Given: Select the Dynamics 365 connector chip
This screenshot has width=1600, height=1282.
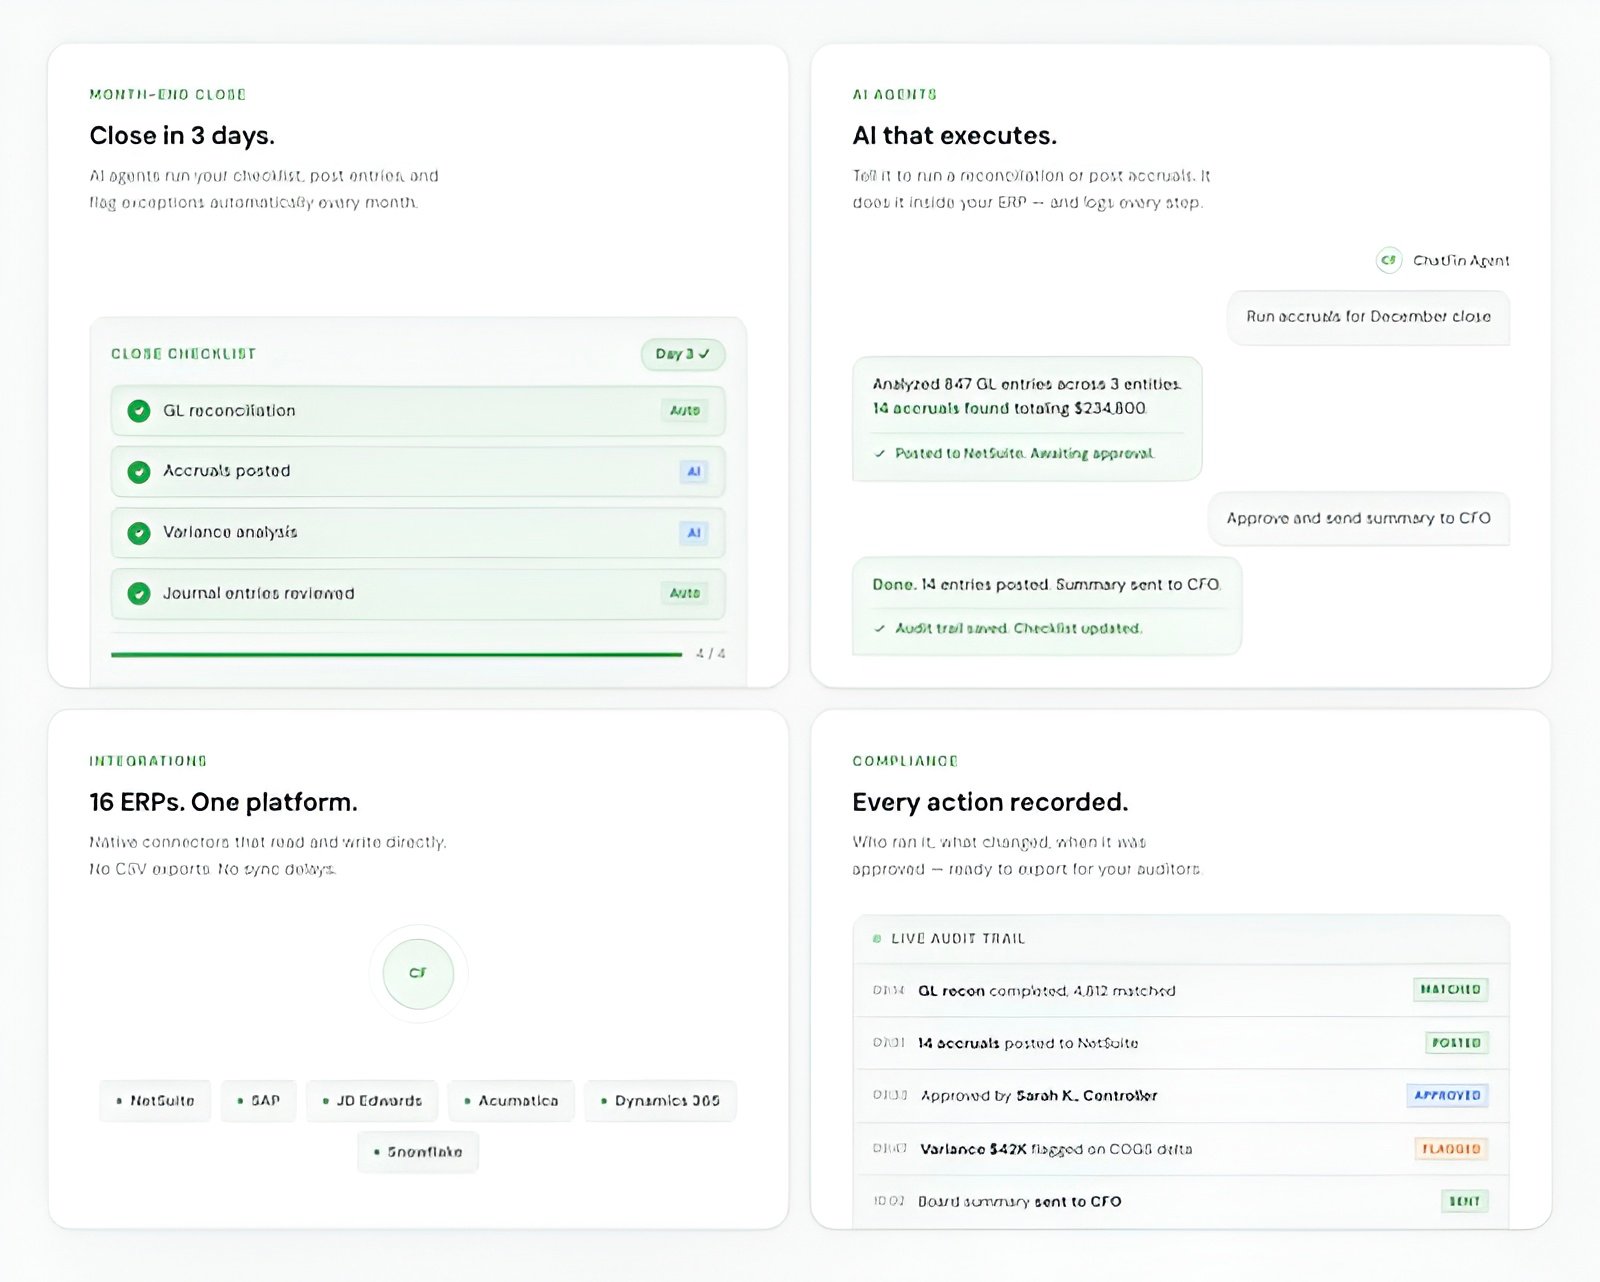Looking at the screenshot, I should pos(660,1101).
